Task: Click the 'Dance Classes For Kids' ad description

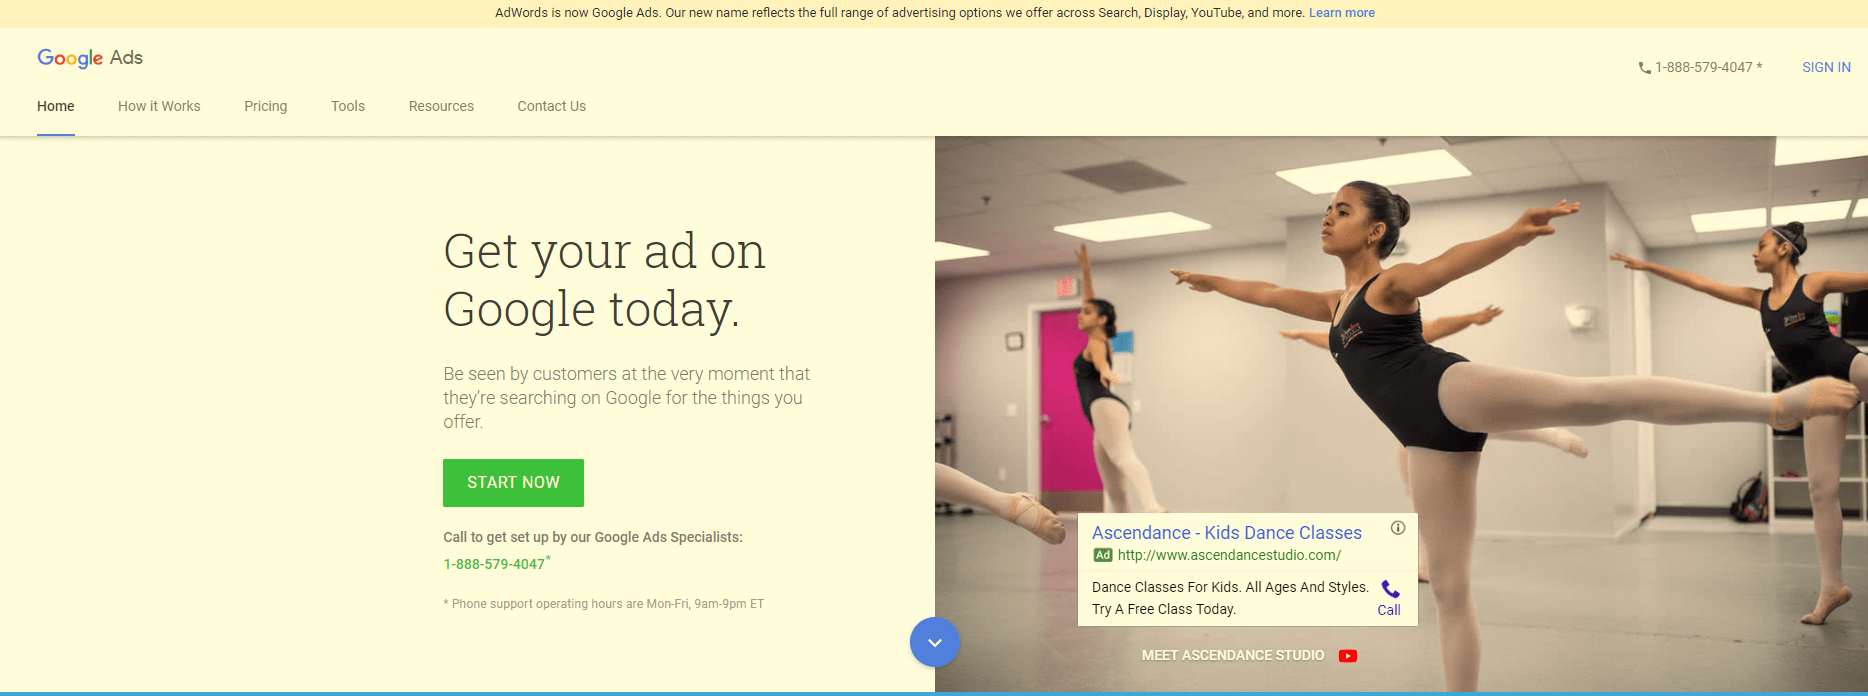Action: [x=1230, y=598]
